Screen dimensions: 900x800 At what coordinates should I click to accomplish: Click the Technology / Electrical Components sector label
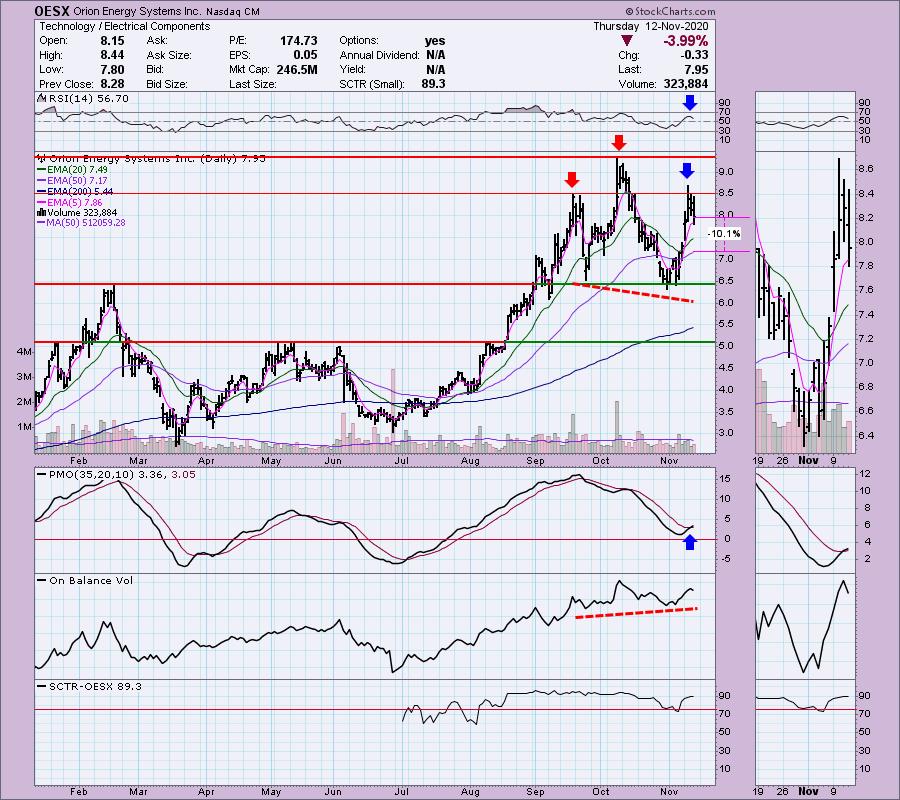click(125, 26)
